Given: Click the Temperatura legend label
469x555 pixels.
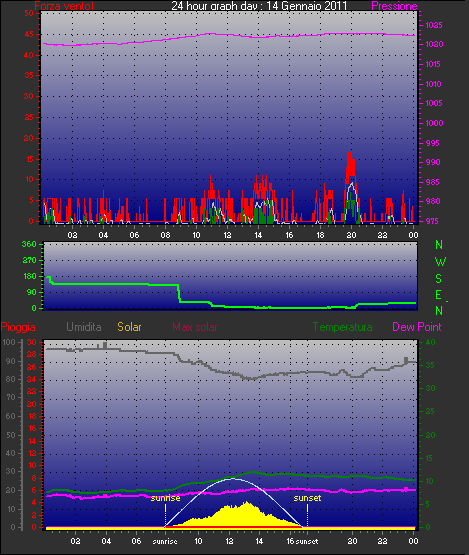Looking at the screenshot, I should (x=342, y=327).
